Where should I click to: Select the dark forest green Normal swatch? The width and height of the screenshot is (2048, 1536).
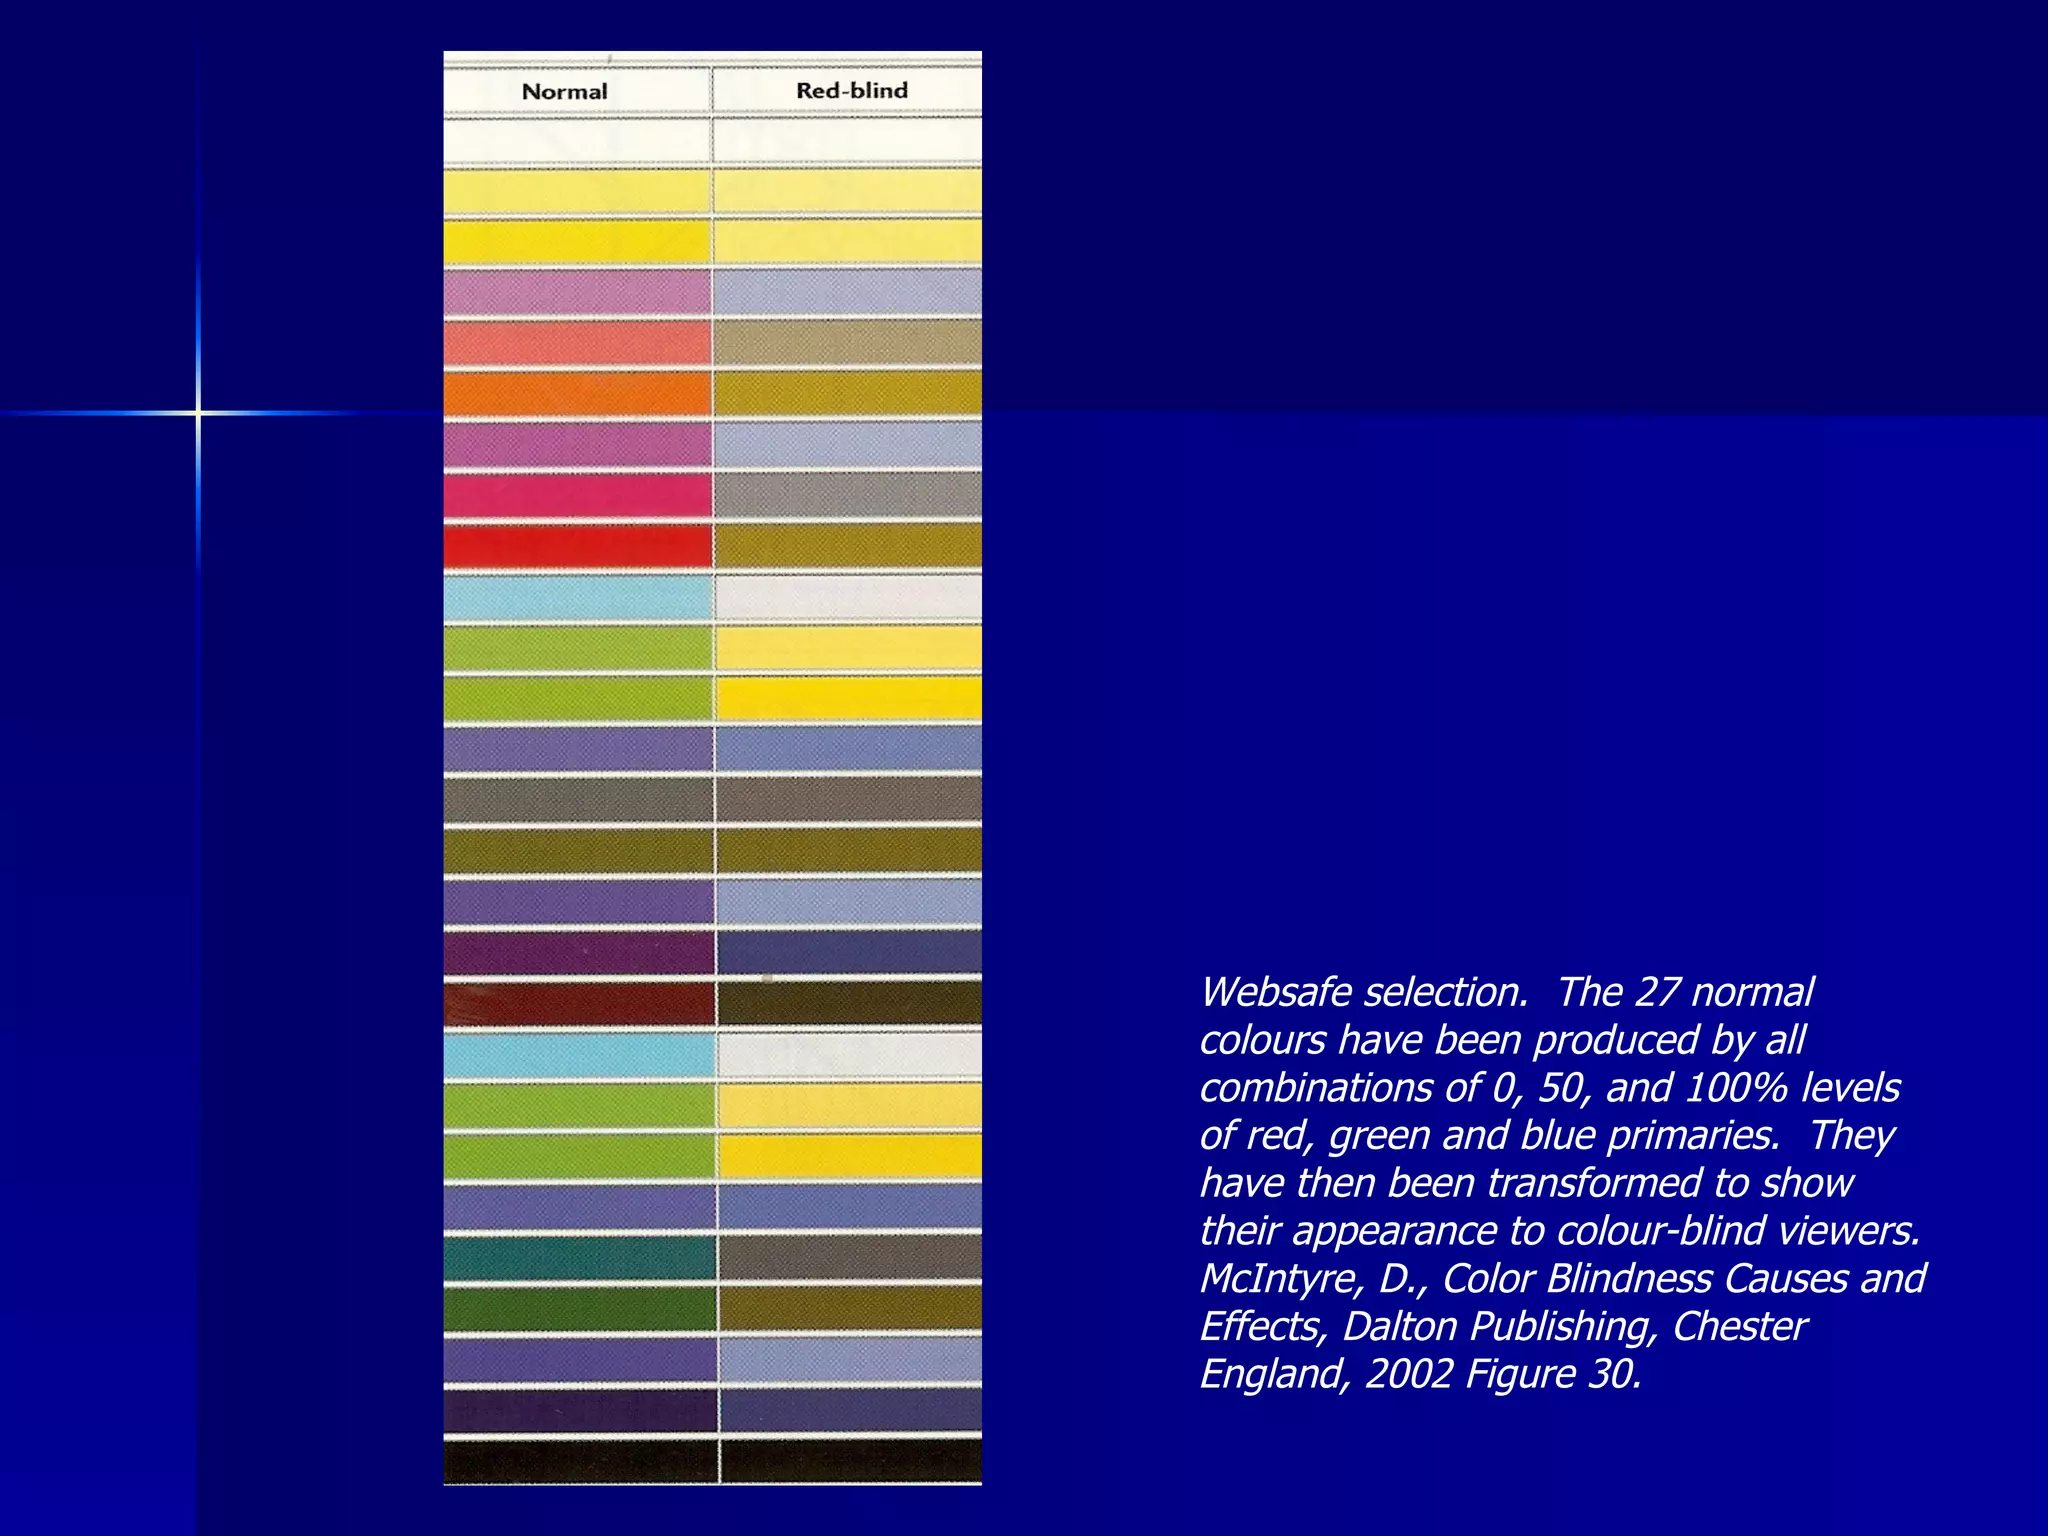point(579,1308)
